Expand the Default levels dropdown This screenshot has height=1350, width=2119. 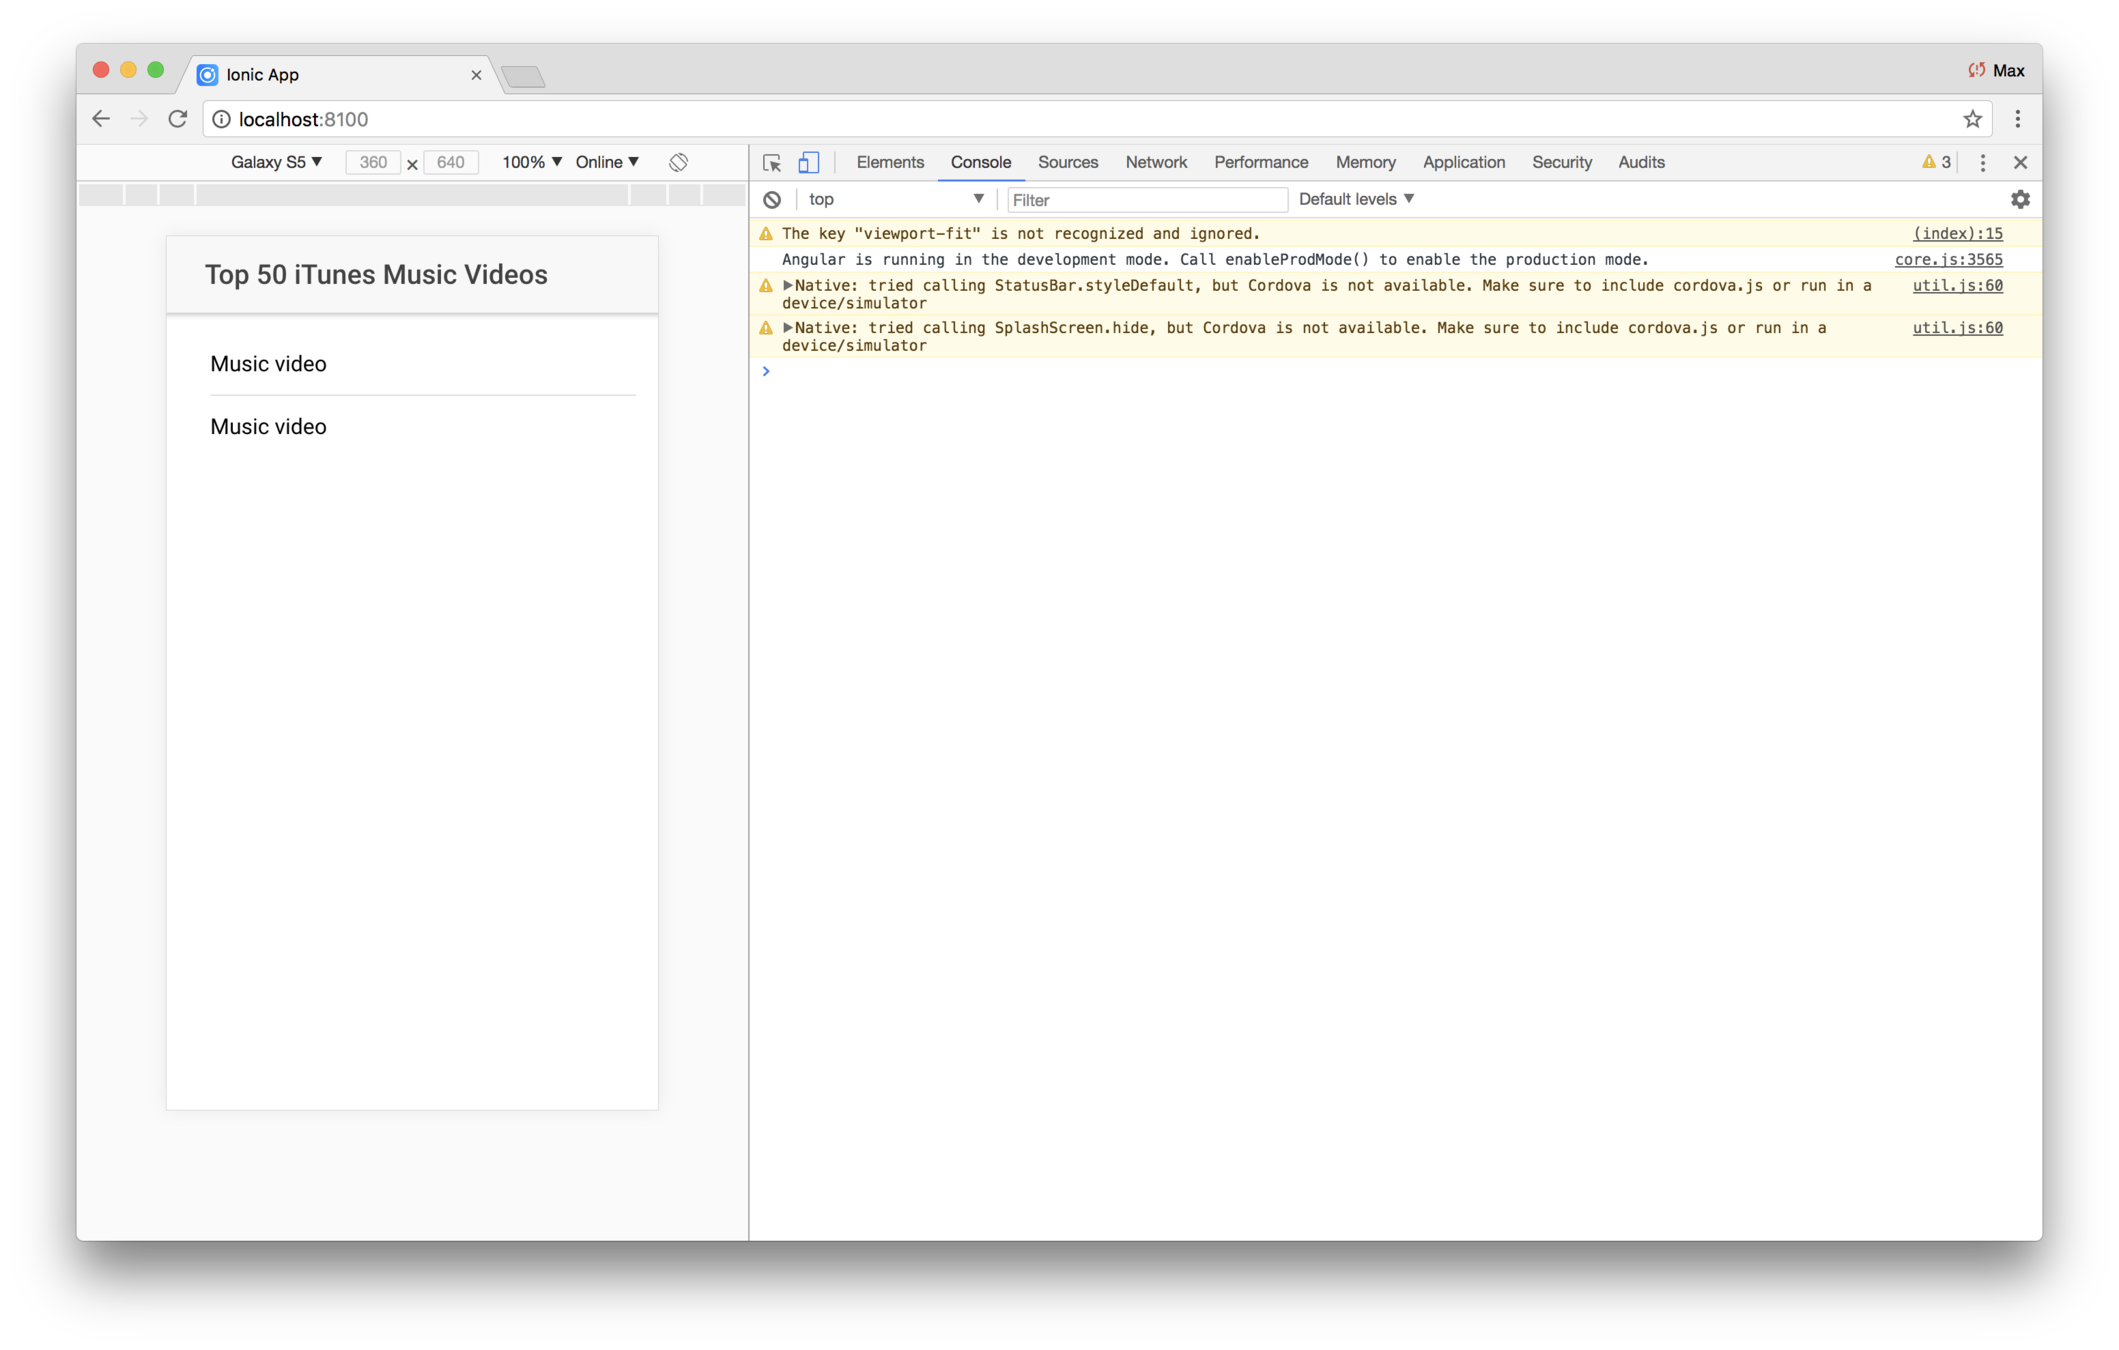1355,199
